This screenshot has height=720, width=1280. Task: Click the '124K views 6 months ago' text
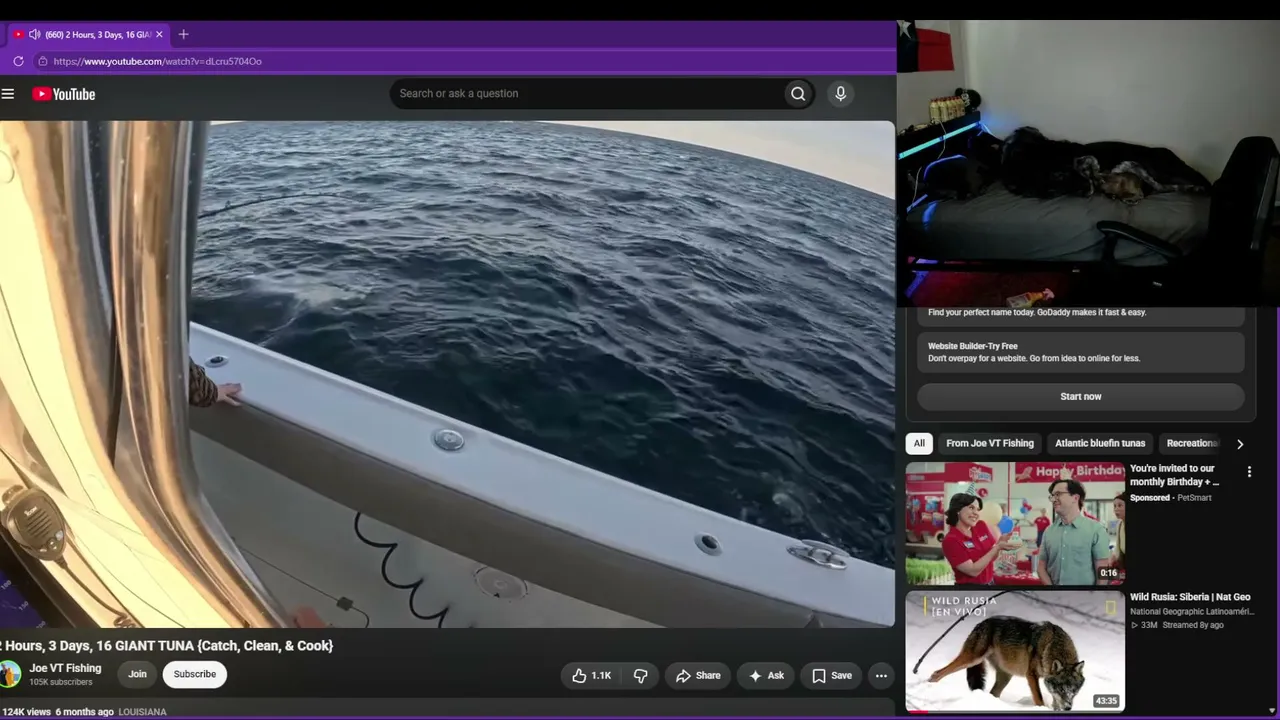point(57,712)
